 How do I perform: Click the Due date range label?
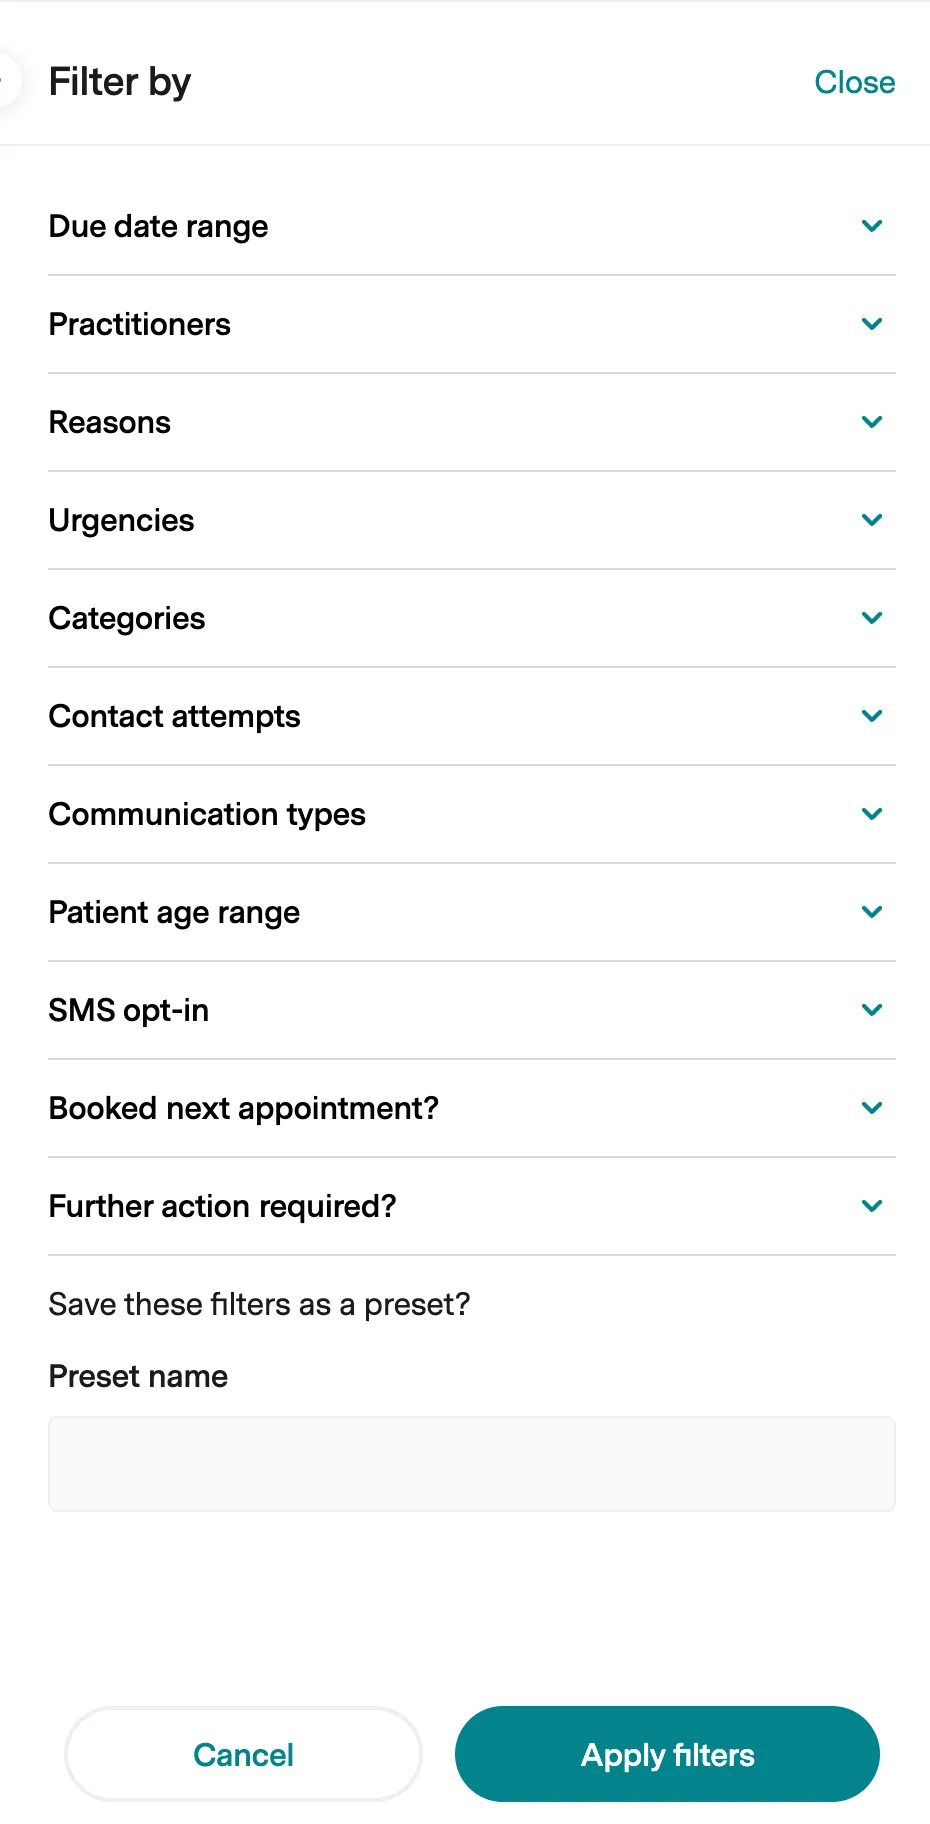pos(158,226)
